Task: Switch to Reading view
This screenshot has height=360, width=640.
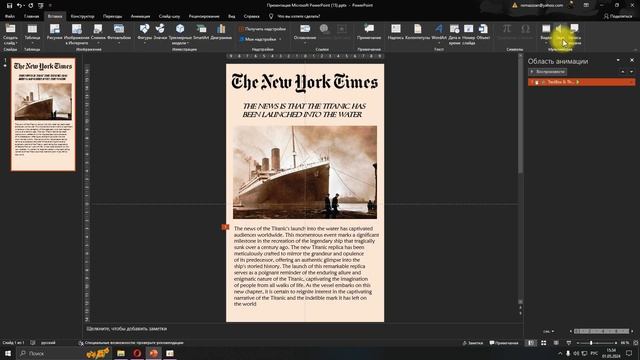Action: click(x=556, y=343)
